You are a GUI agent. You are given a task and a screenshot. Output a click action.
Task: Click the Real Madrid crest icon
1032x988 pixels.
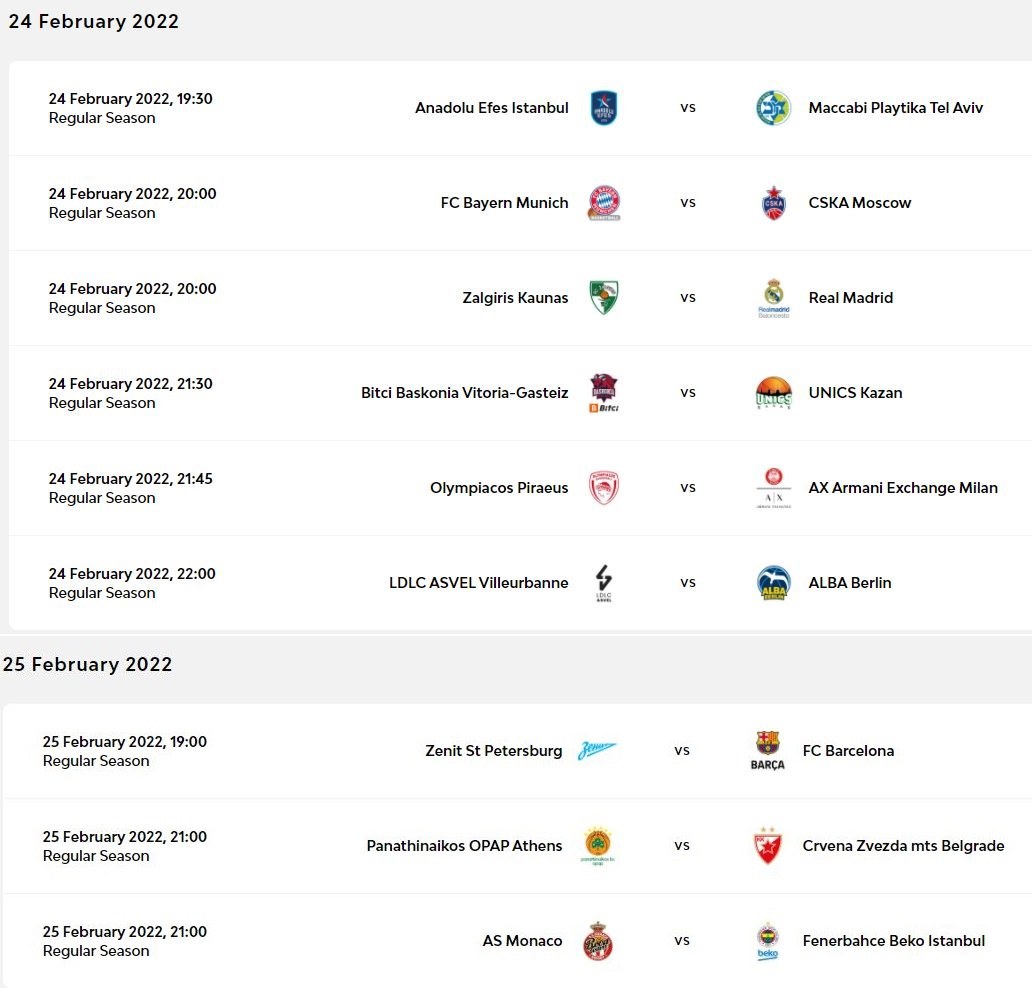click(773, 297)
